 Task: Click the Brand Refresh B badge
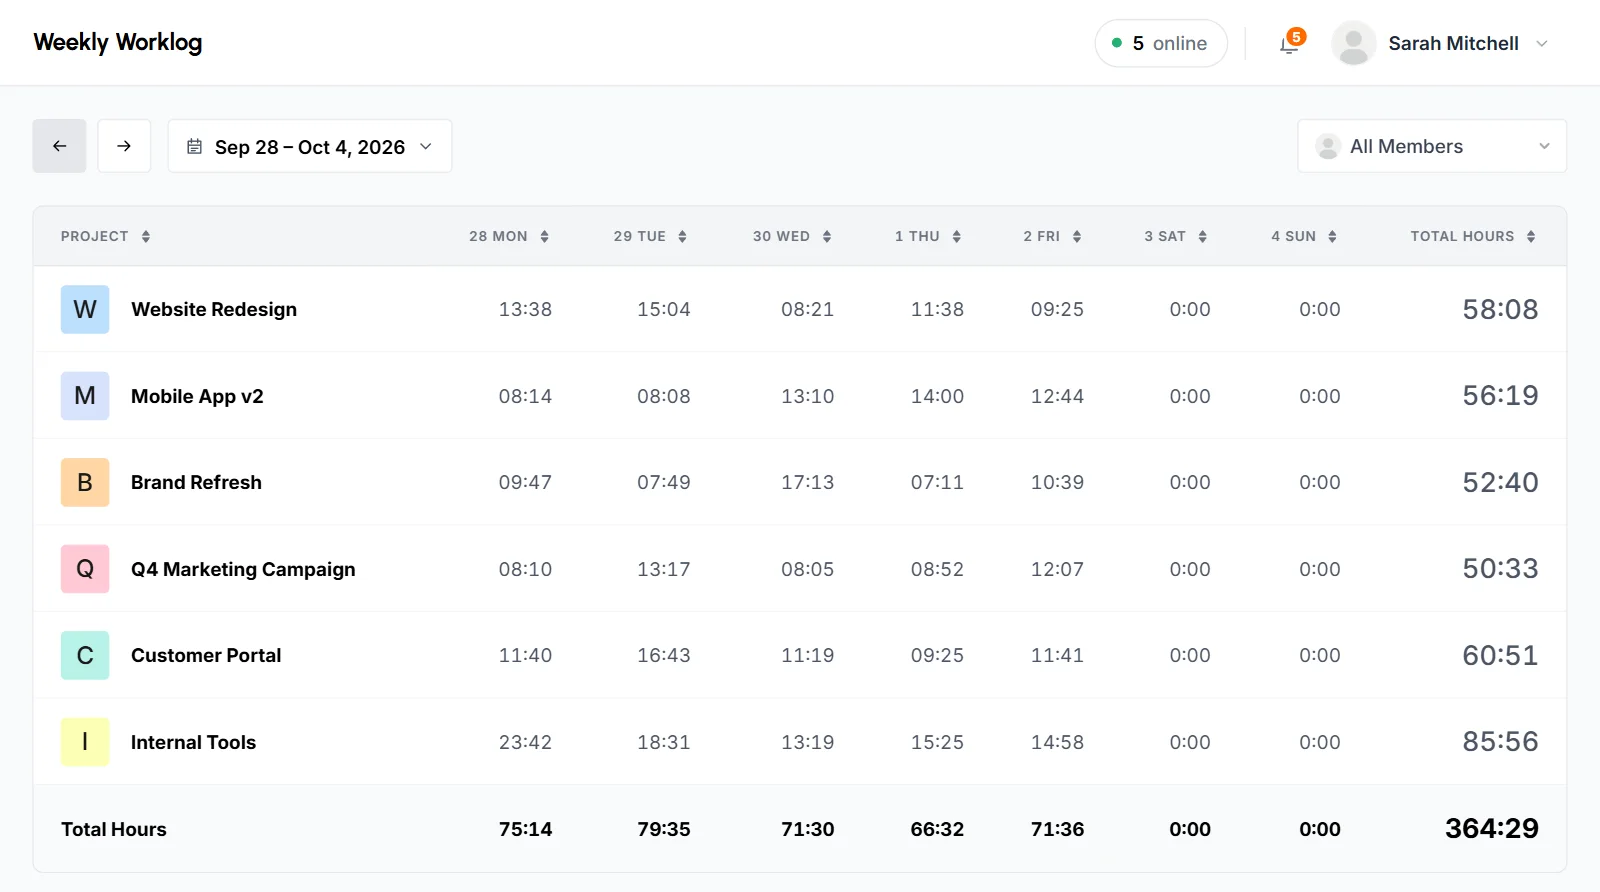tap(85, 483)
